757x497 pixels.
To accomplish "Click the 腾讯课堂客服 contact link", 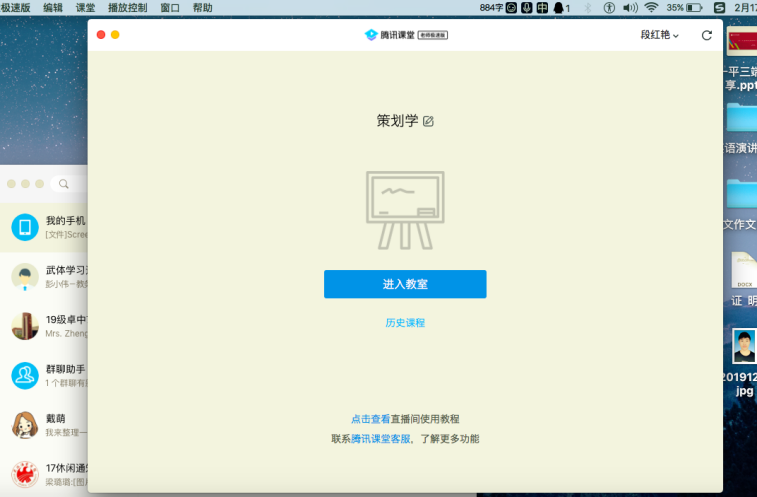I will 380,439.
